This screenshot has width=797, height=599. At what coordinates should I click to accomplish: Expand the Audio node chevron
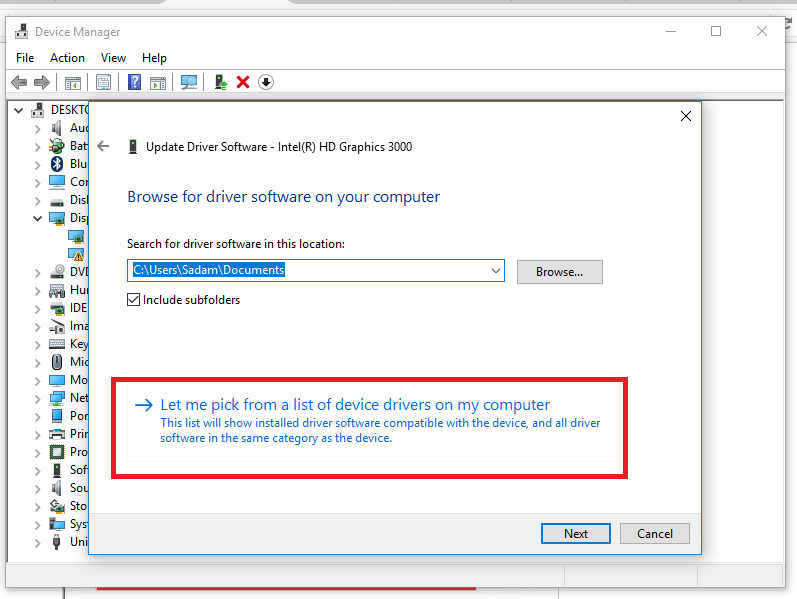(37, 129)
